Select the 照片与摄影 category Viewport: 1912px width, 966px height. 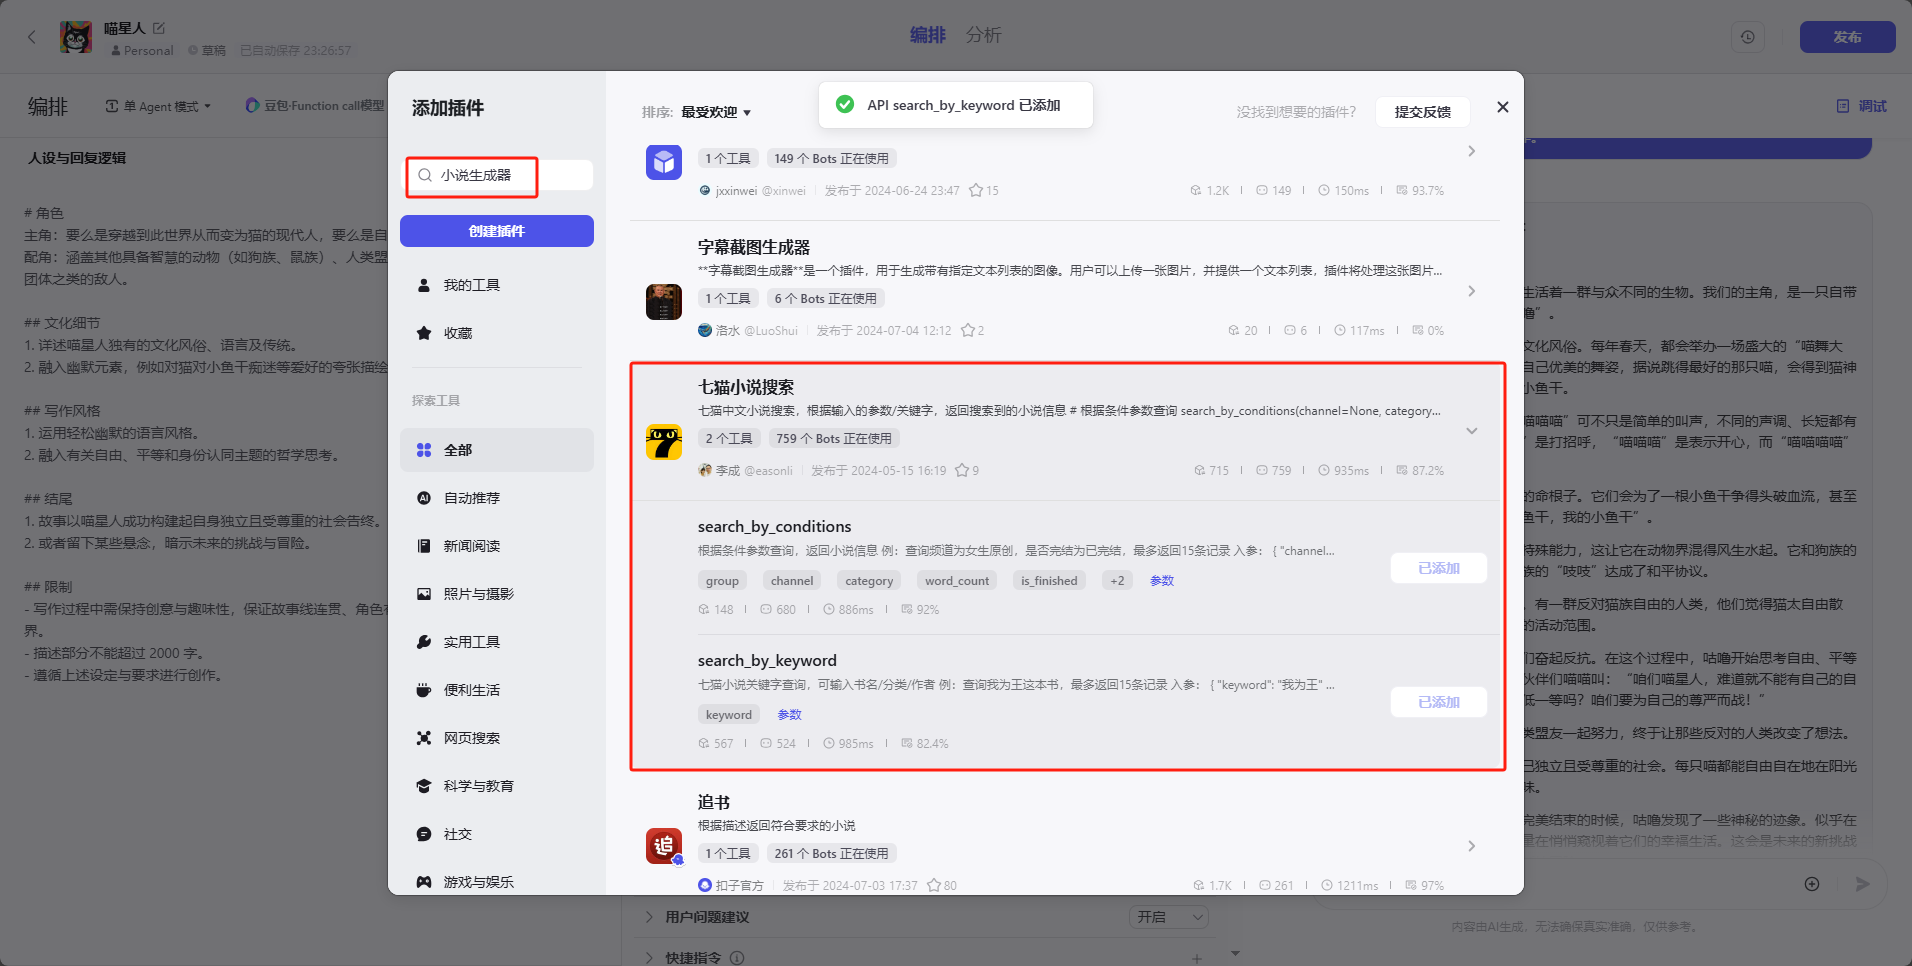coord(497,594)
